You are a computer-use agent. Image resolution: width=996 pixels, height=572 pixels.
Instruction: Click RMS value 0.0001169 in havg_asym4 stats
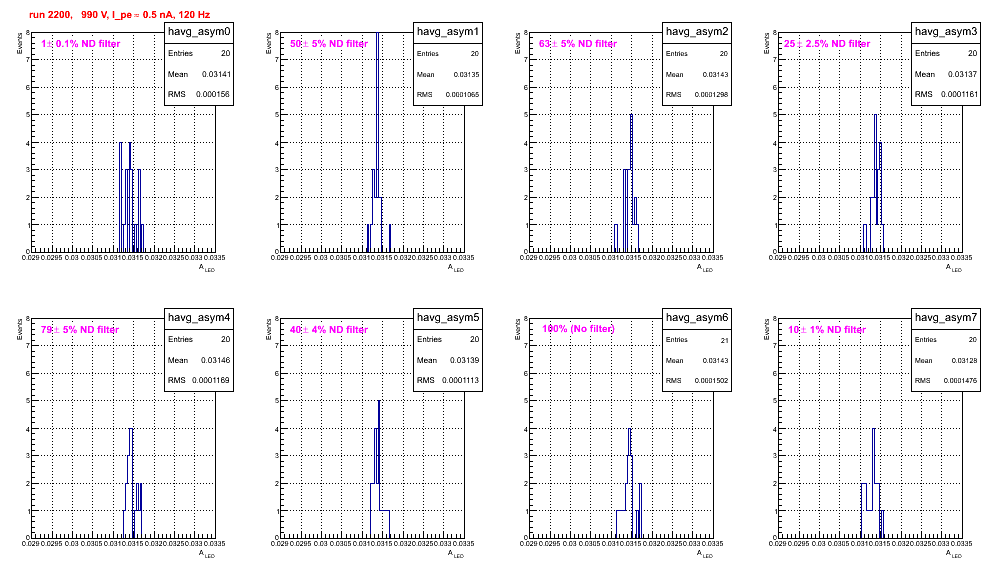click(212, 380)
